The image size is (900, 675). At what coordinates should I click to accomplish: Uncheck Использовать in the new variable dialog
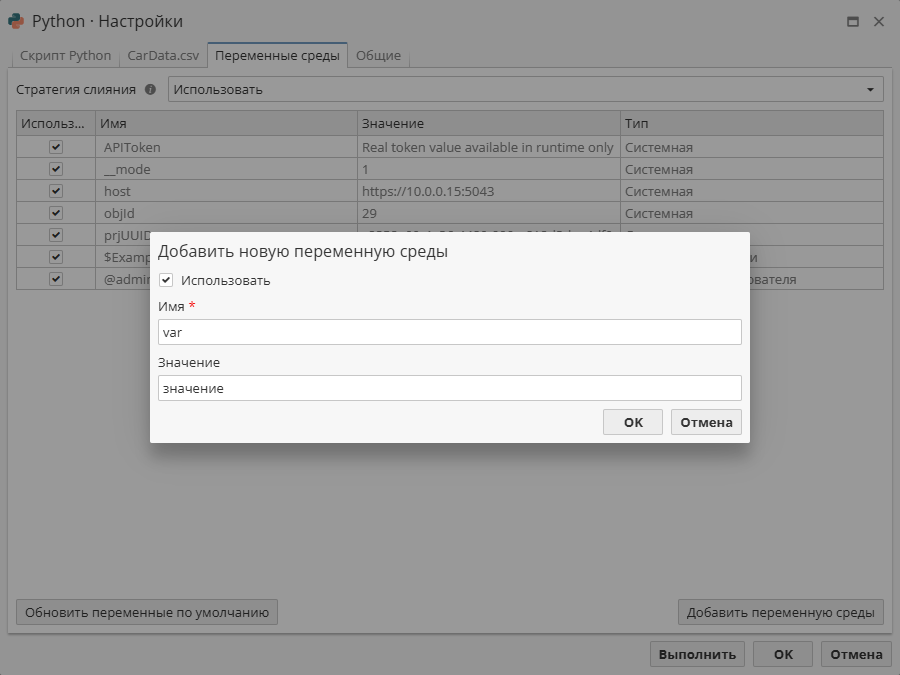point(165,280)
